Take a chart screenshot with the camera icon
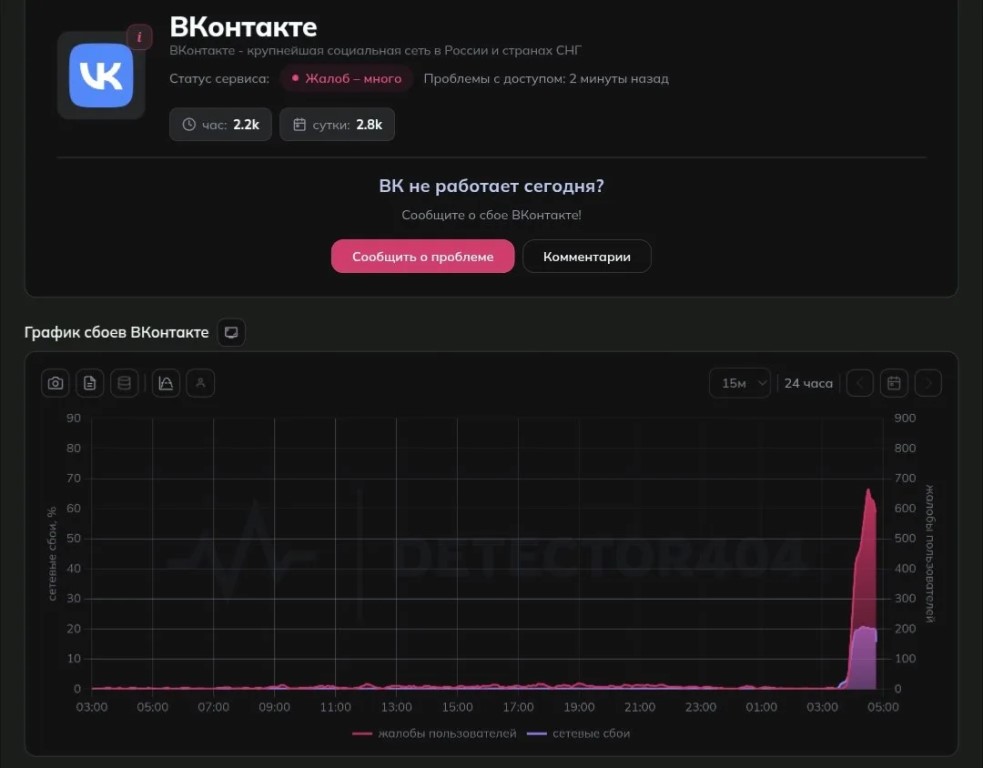 pyautogui.click(x=55, y=383)
